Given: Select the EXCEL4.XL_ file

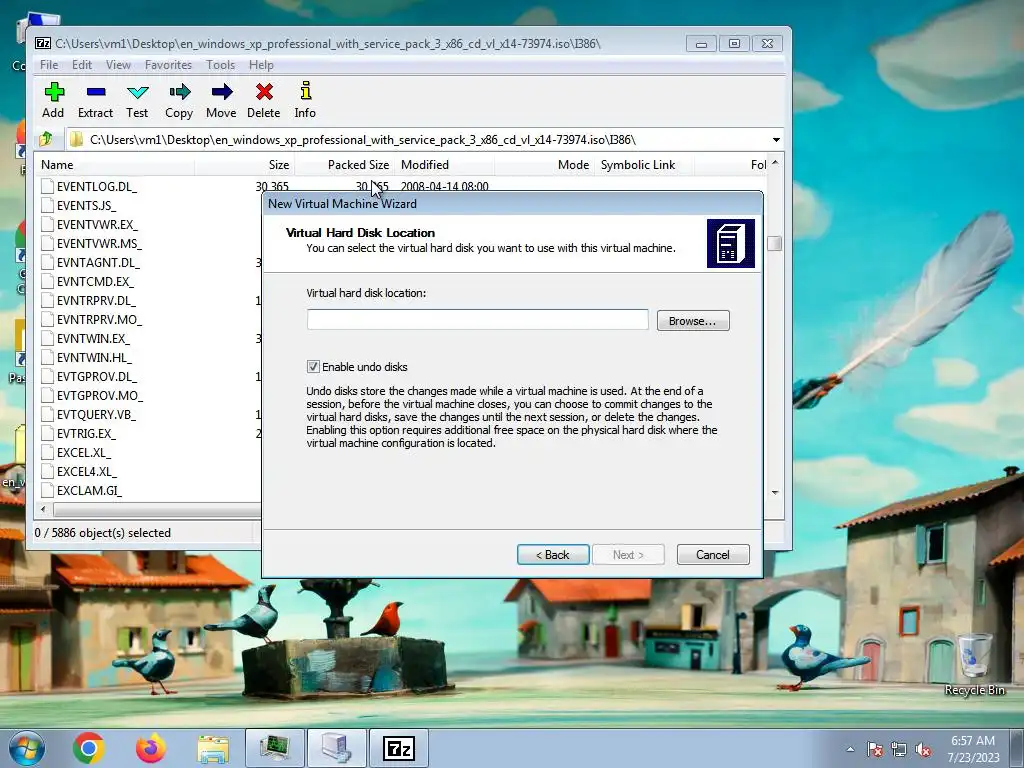Looking at the screenshot, I should tap(86, 471).
